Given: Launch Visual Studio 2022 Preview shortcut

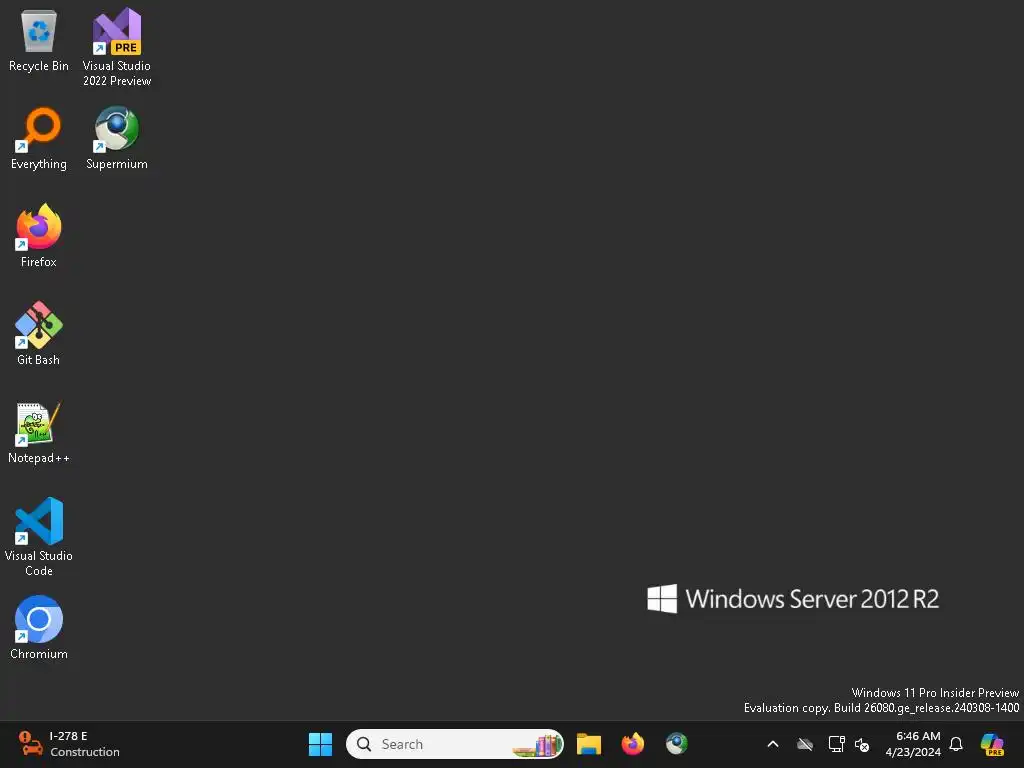Looking at the screenshot, I should (x=117, y=47).
